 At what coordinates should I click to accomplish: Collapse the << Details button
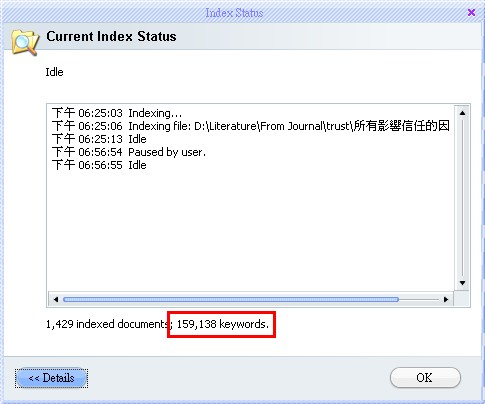(51, 378)
